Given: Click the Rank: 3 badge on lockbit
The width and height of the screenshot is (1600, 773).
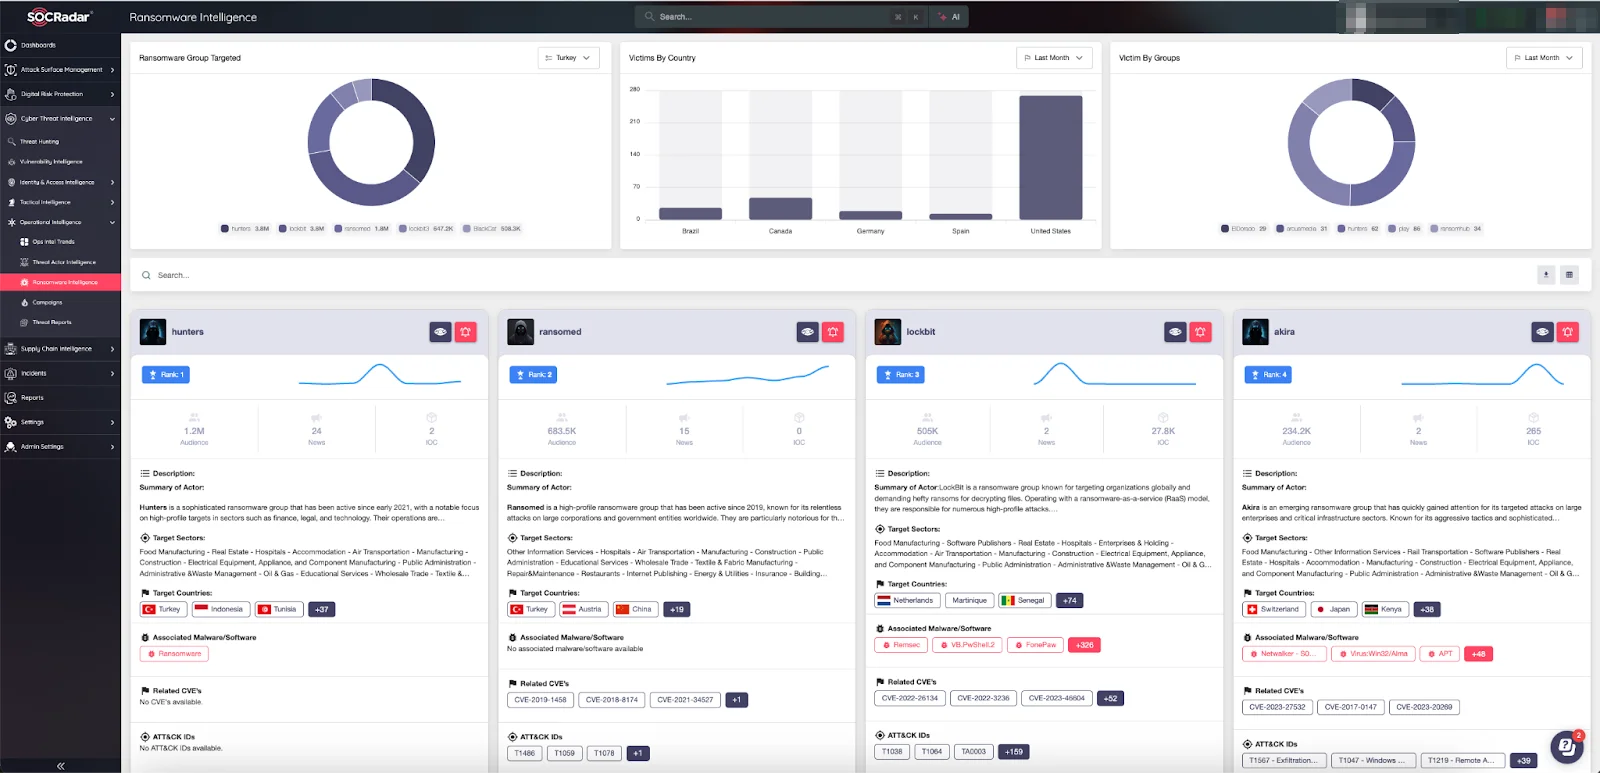Looking at the screenshot, I should pos(900,375).
